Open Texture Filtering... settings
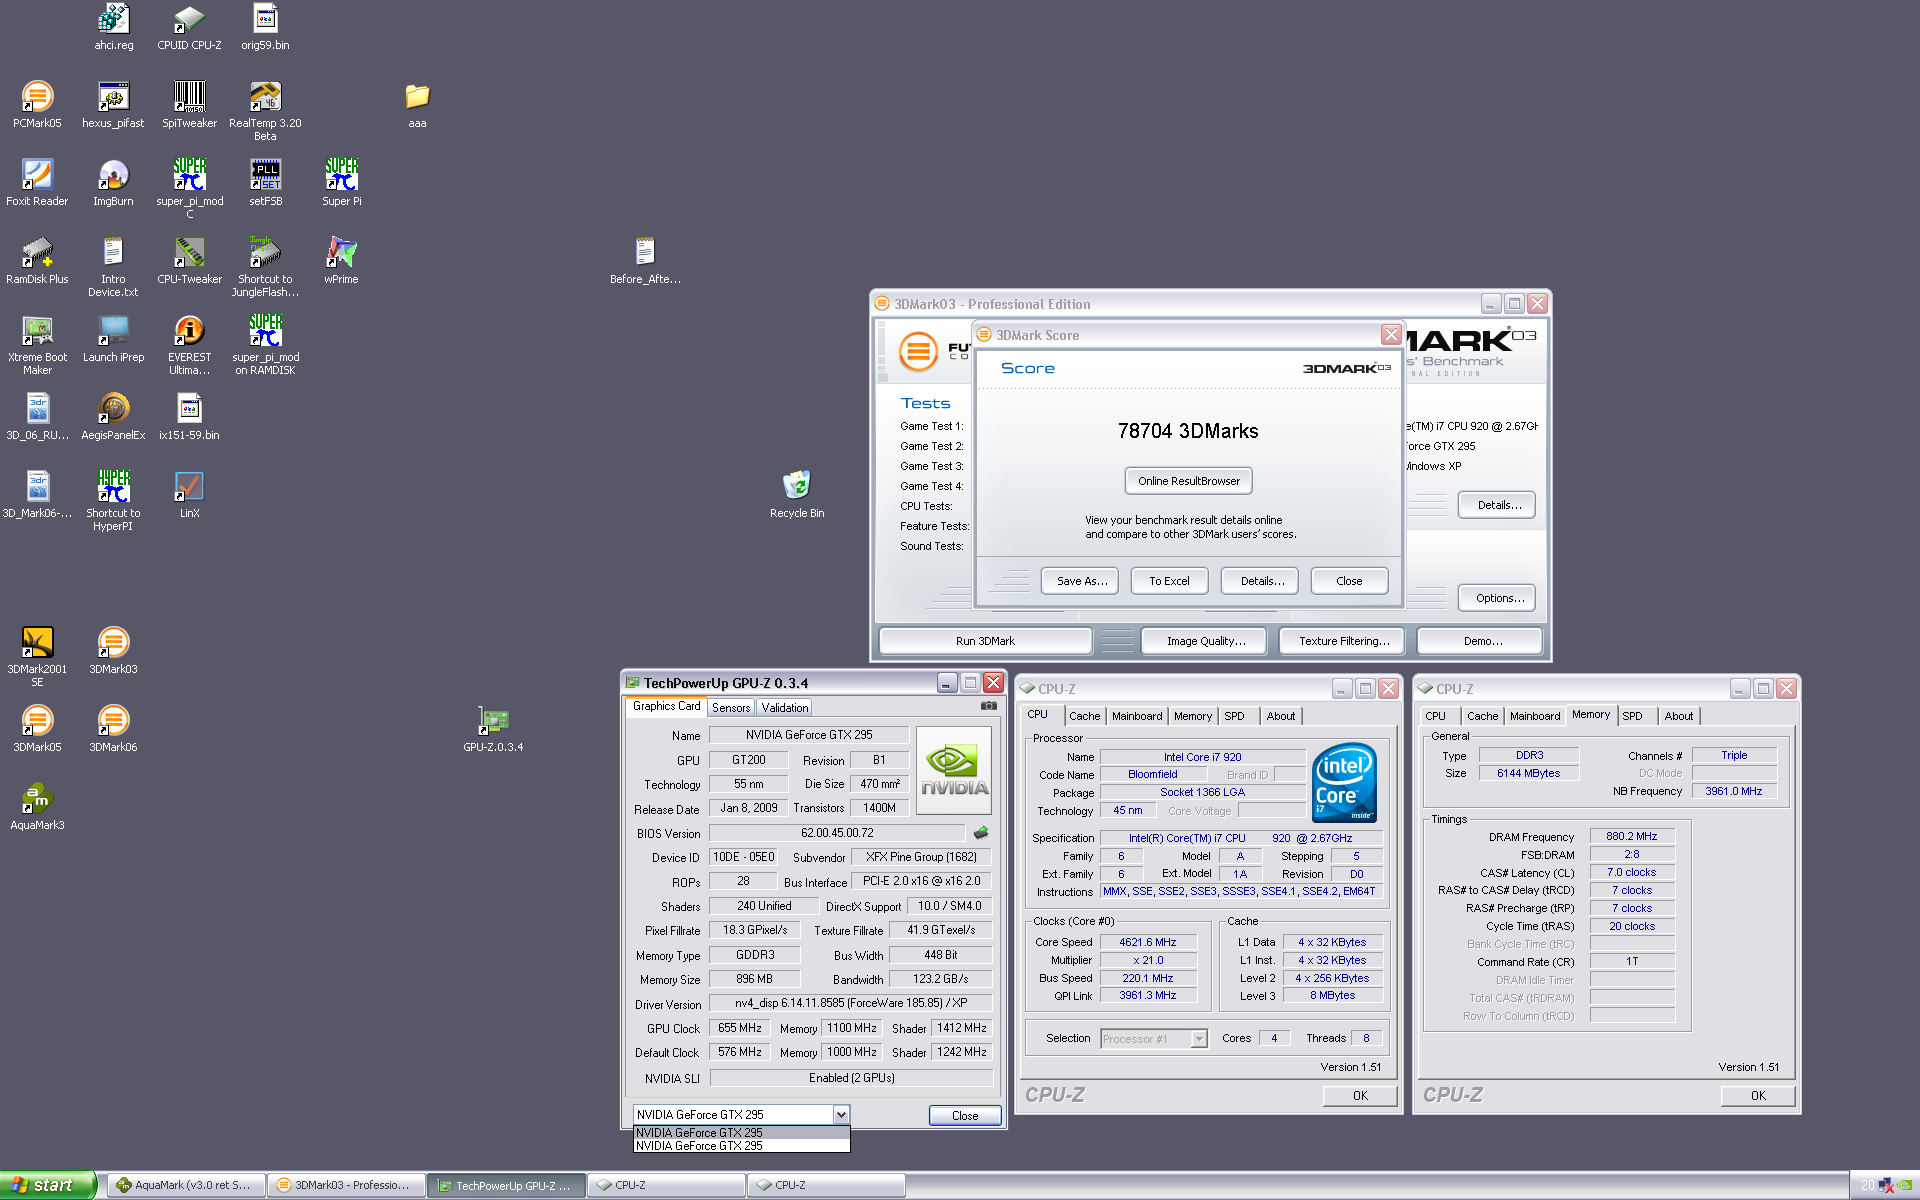The height and width of the screenshot is (1200, 1920). point(1344,641)
